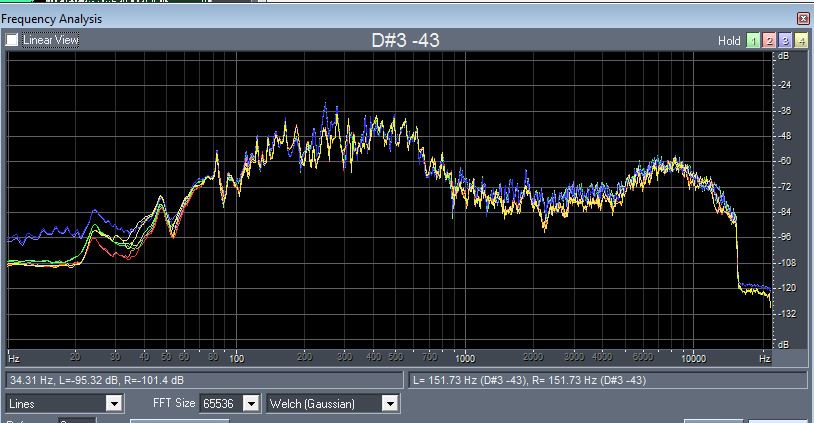Click the -60 label on dB scale
The height and width of the screenshot is (423, 814).
click(x=786, y=161)
